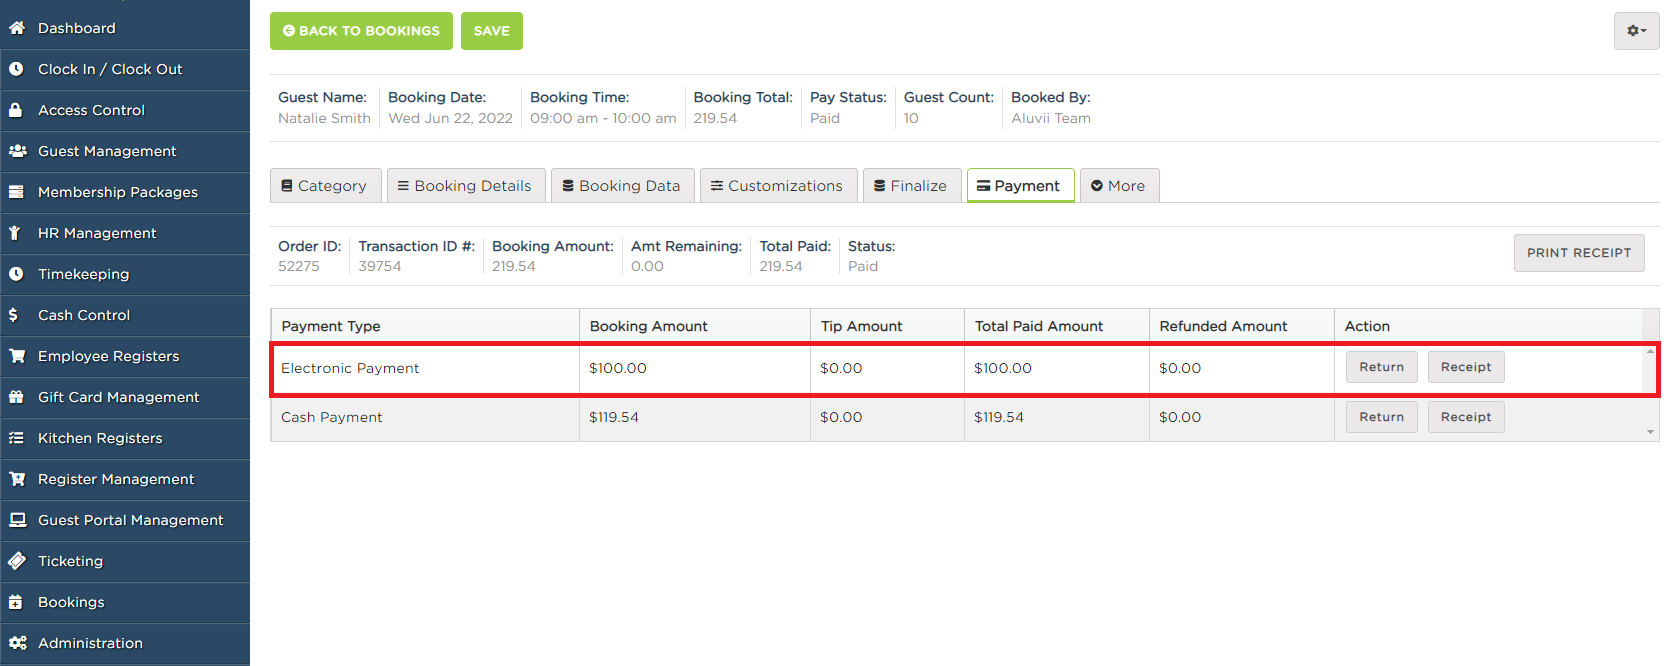This screenshot has height=666, width=1680.
Task: Open Gift Card Management
Action: coord(125,397)
